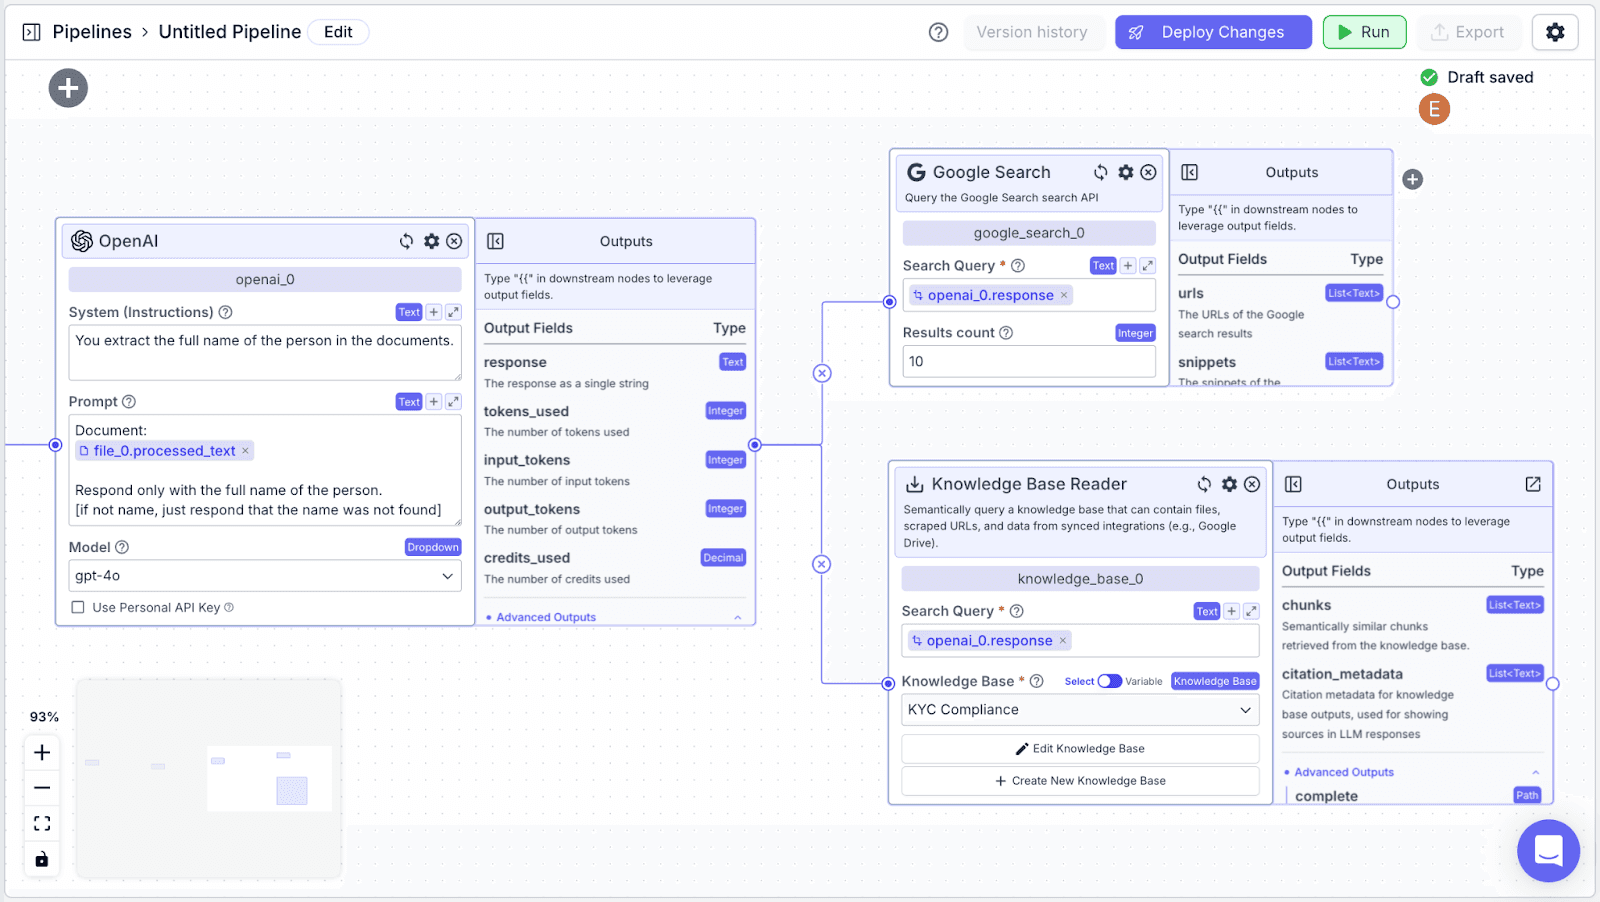Remove openai_0.response chip in Google Search Query
1600x902 pixels.
(1064, 295)
